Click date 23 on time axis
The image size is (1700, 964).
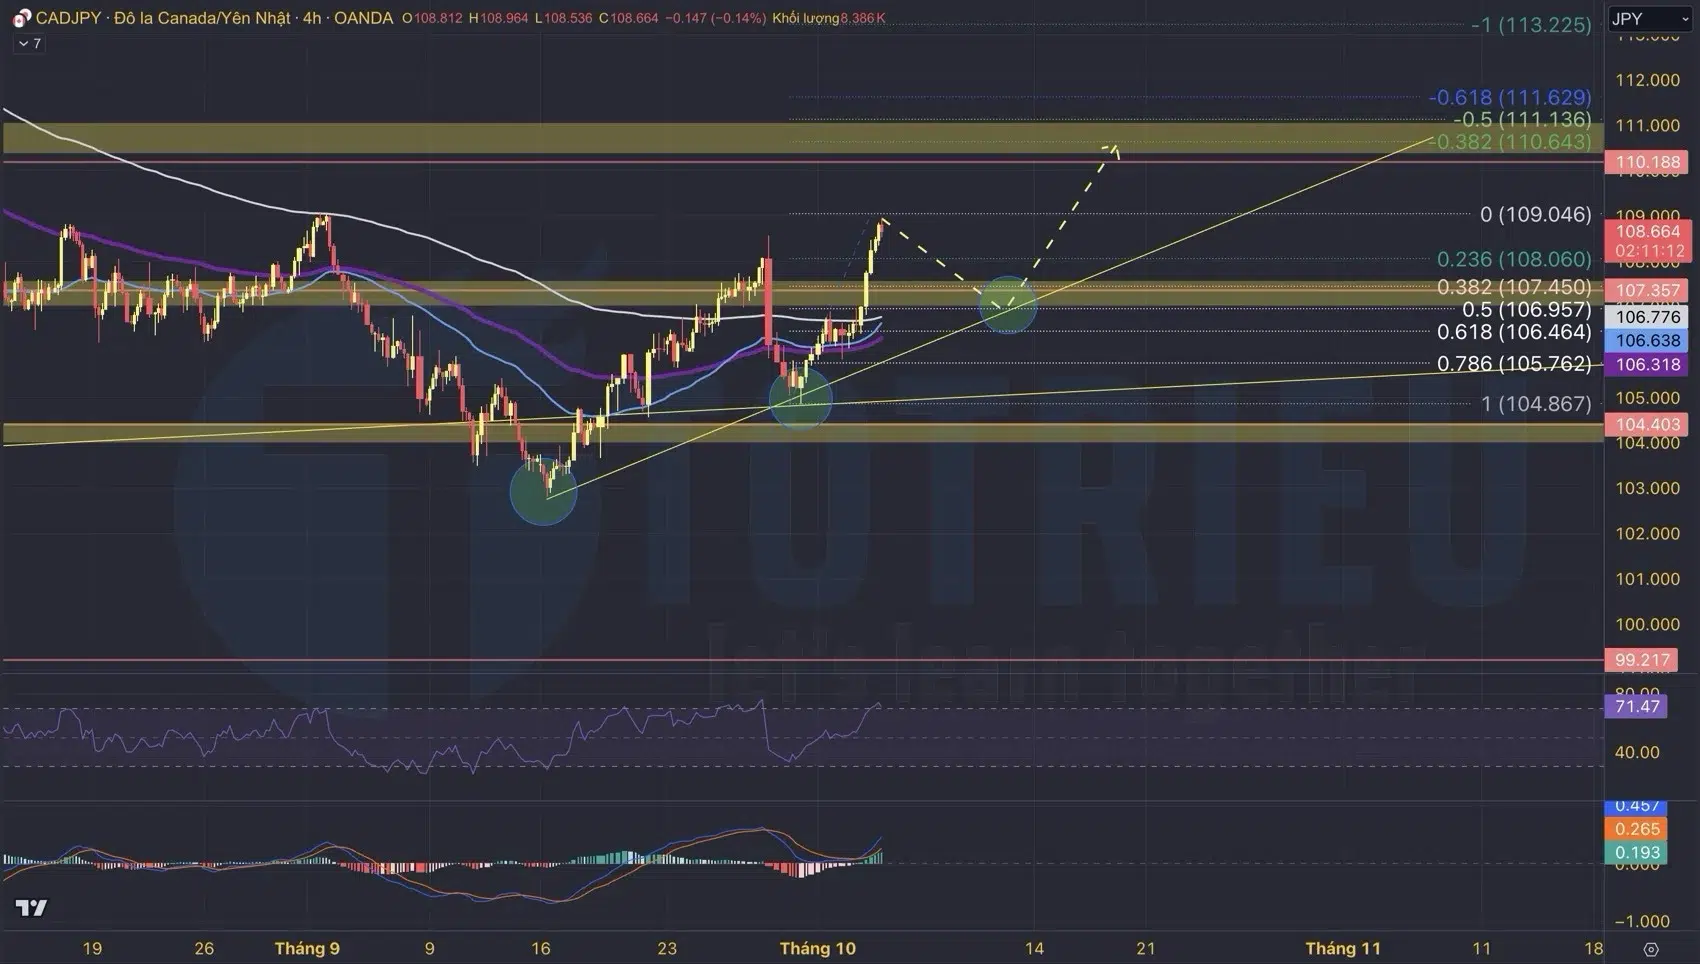tap(667, 948)
